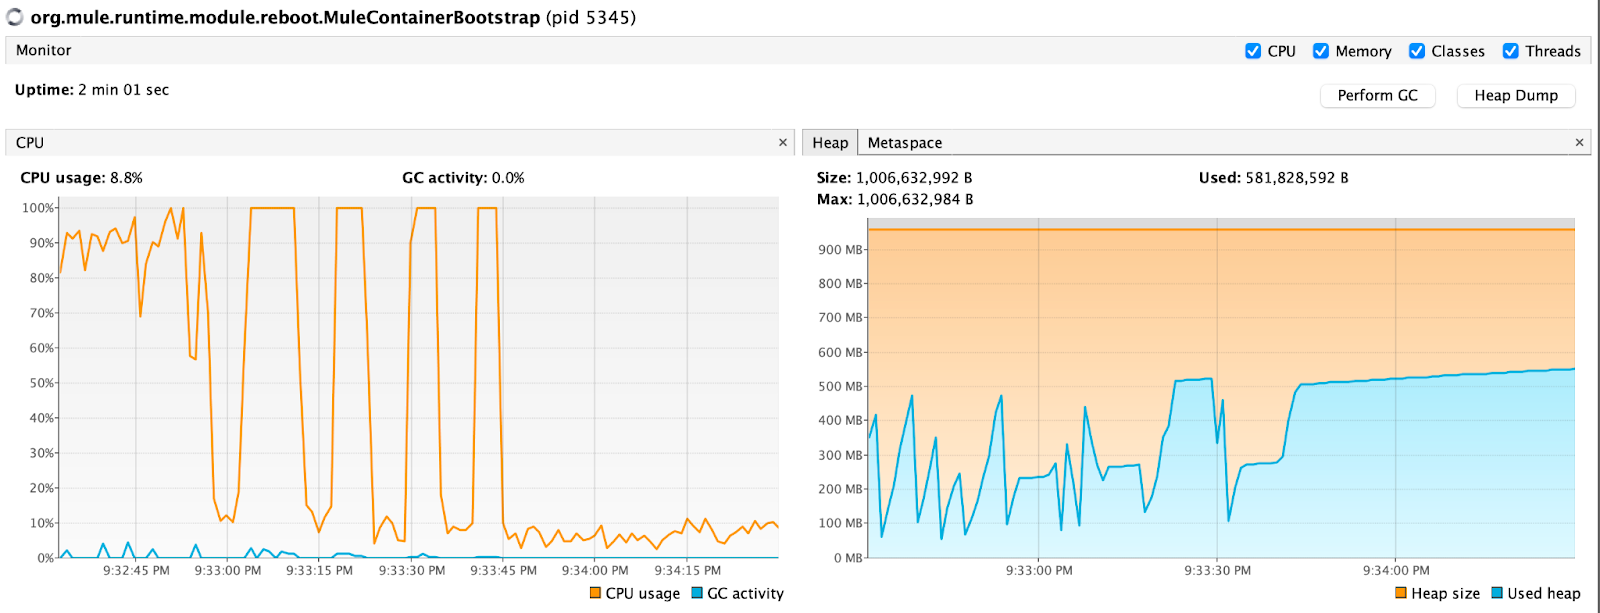1600x613 pixels.
Task: Click the 9:34:00 PM marker on CPU chart
Action: pyautogui.click(x=595, y=570)
